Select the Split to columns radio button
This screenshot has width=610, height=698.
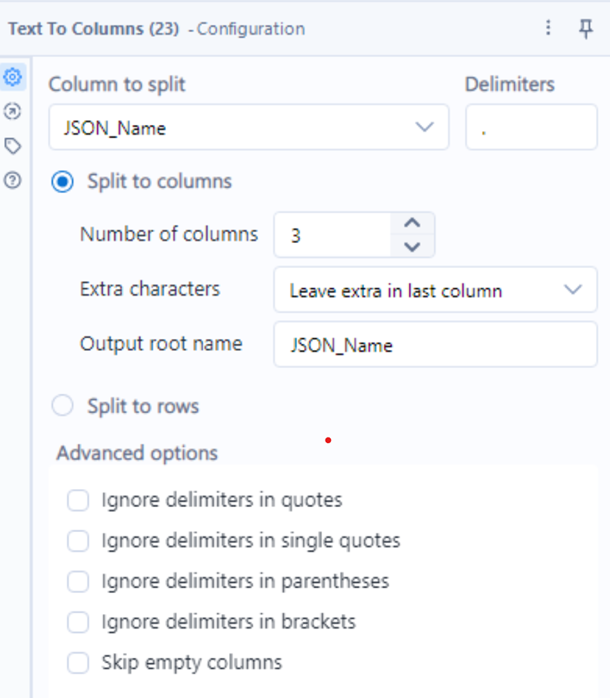62,182
